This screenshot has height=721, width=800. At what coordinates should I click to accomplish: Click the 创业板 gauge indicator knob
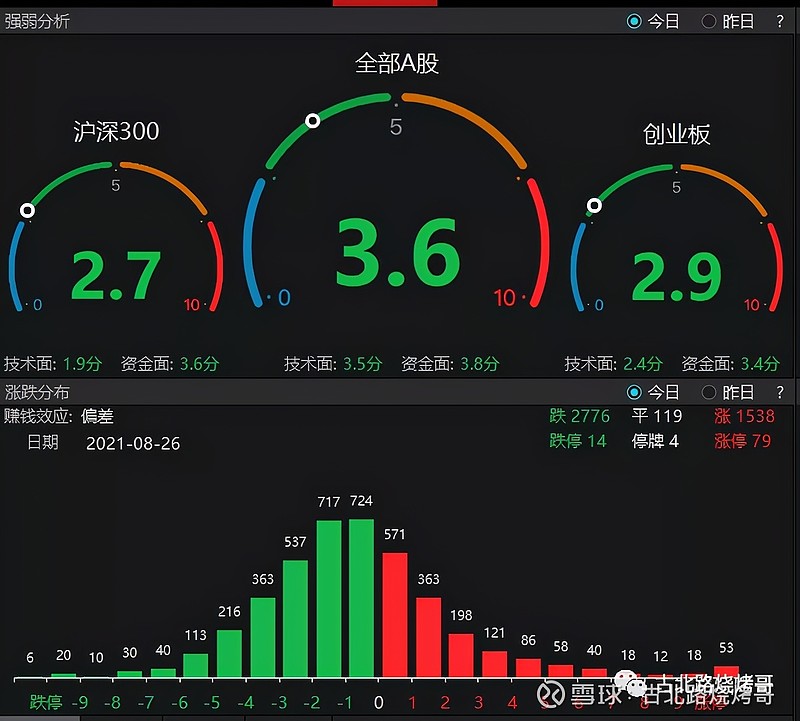[x=594, y=206]
